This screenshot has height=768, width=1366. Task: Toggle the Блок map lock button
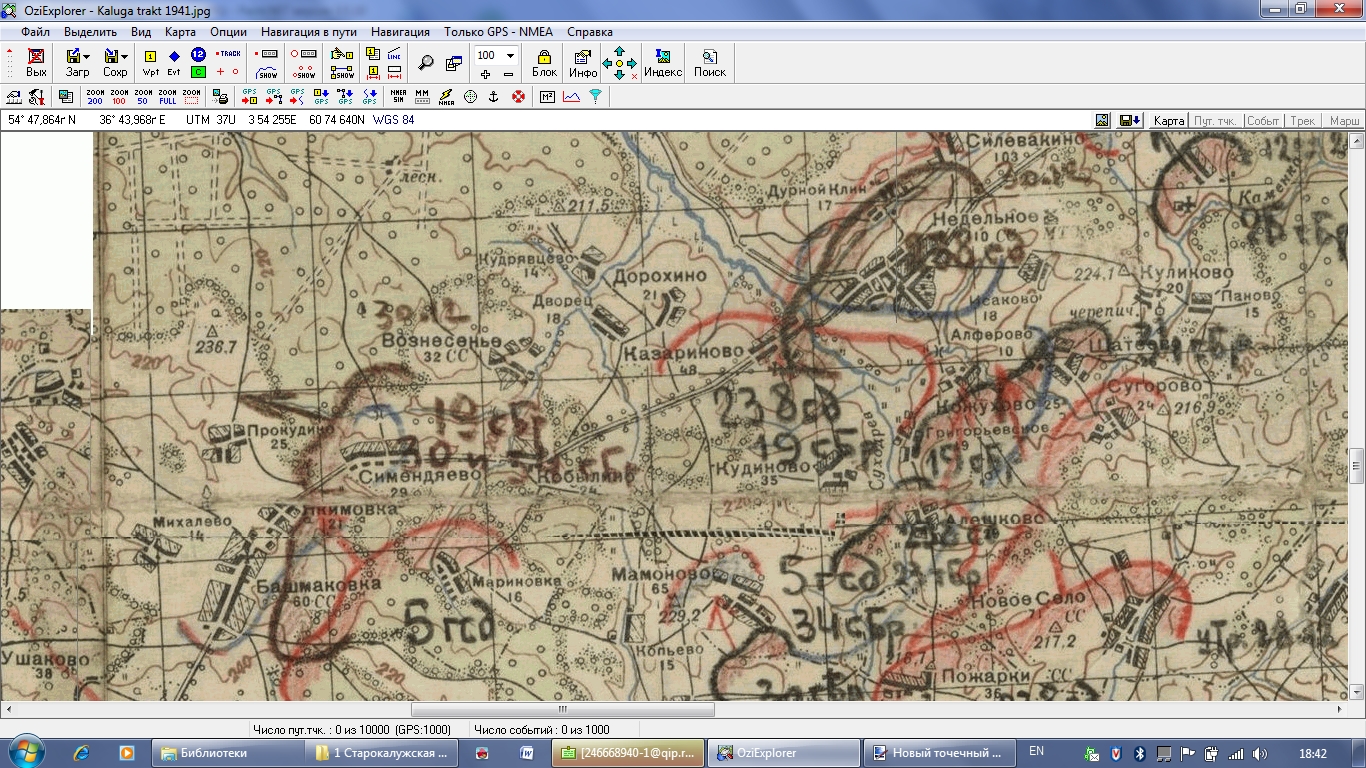544,62
